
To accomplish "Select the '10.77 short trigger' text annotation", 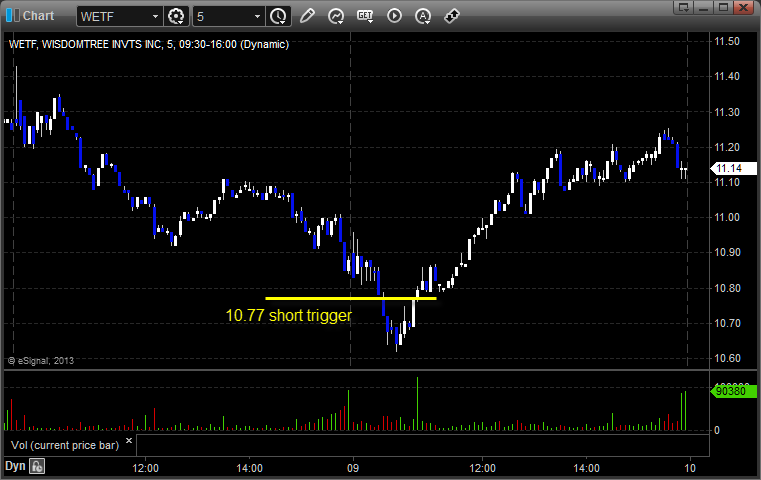I will tap(289, 315).
